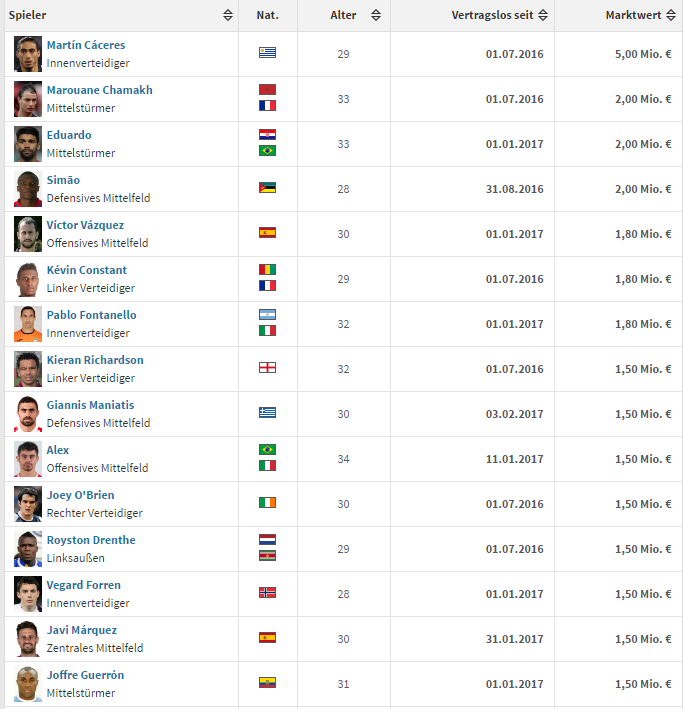Screen dimensions: 683x709
Task: Sort table by Spieler column arrows
Action: pyautogui.click(x=228, y=15)
